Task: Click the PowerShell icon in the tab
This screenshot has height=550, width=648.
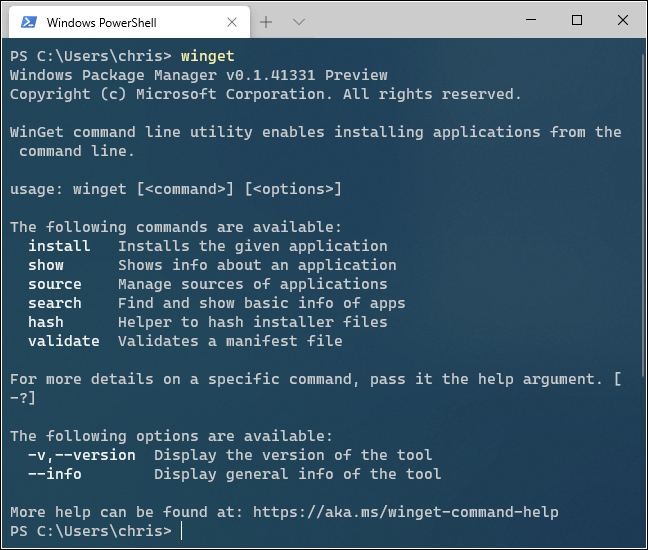Action: coord(29,21)
